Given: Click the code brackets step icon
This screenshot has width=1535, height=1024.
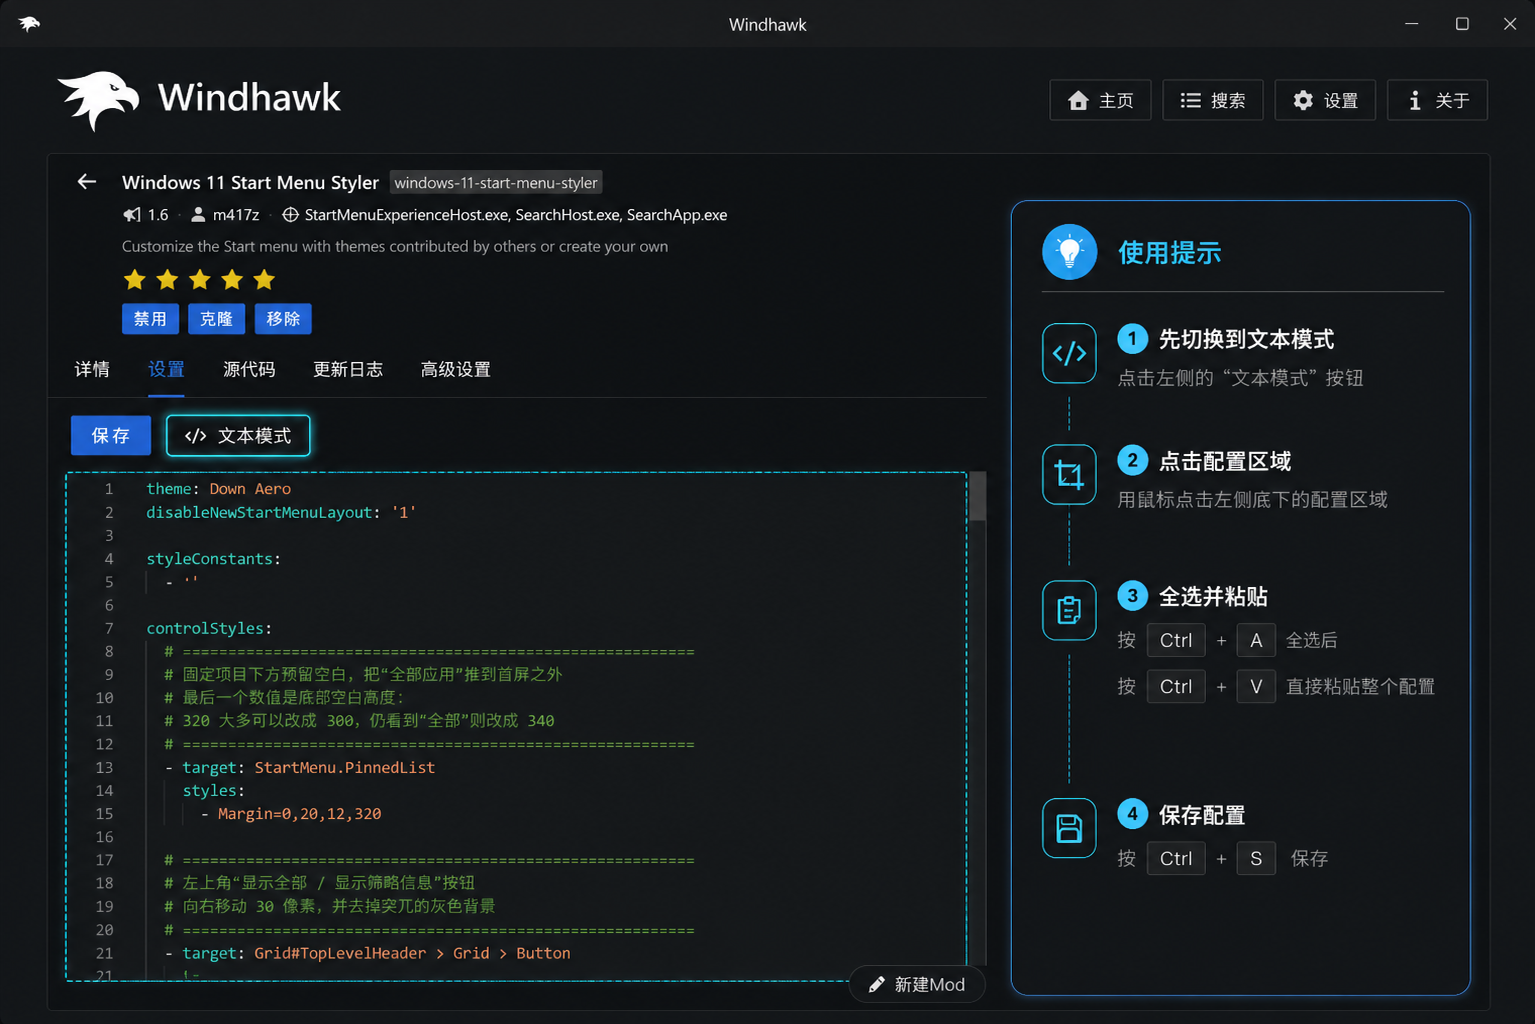Looking at the screenshot, I should tap(1069, 353).
